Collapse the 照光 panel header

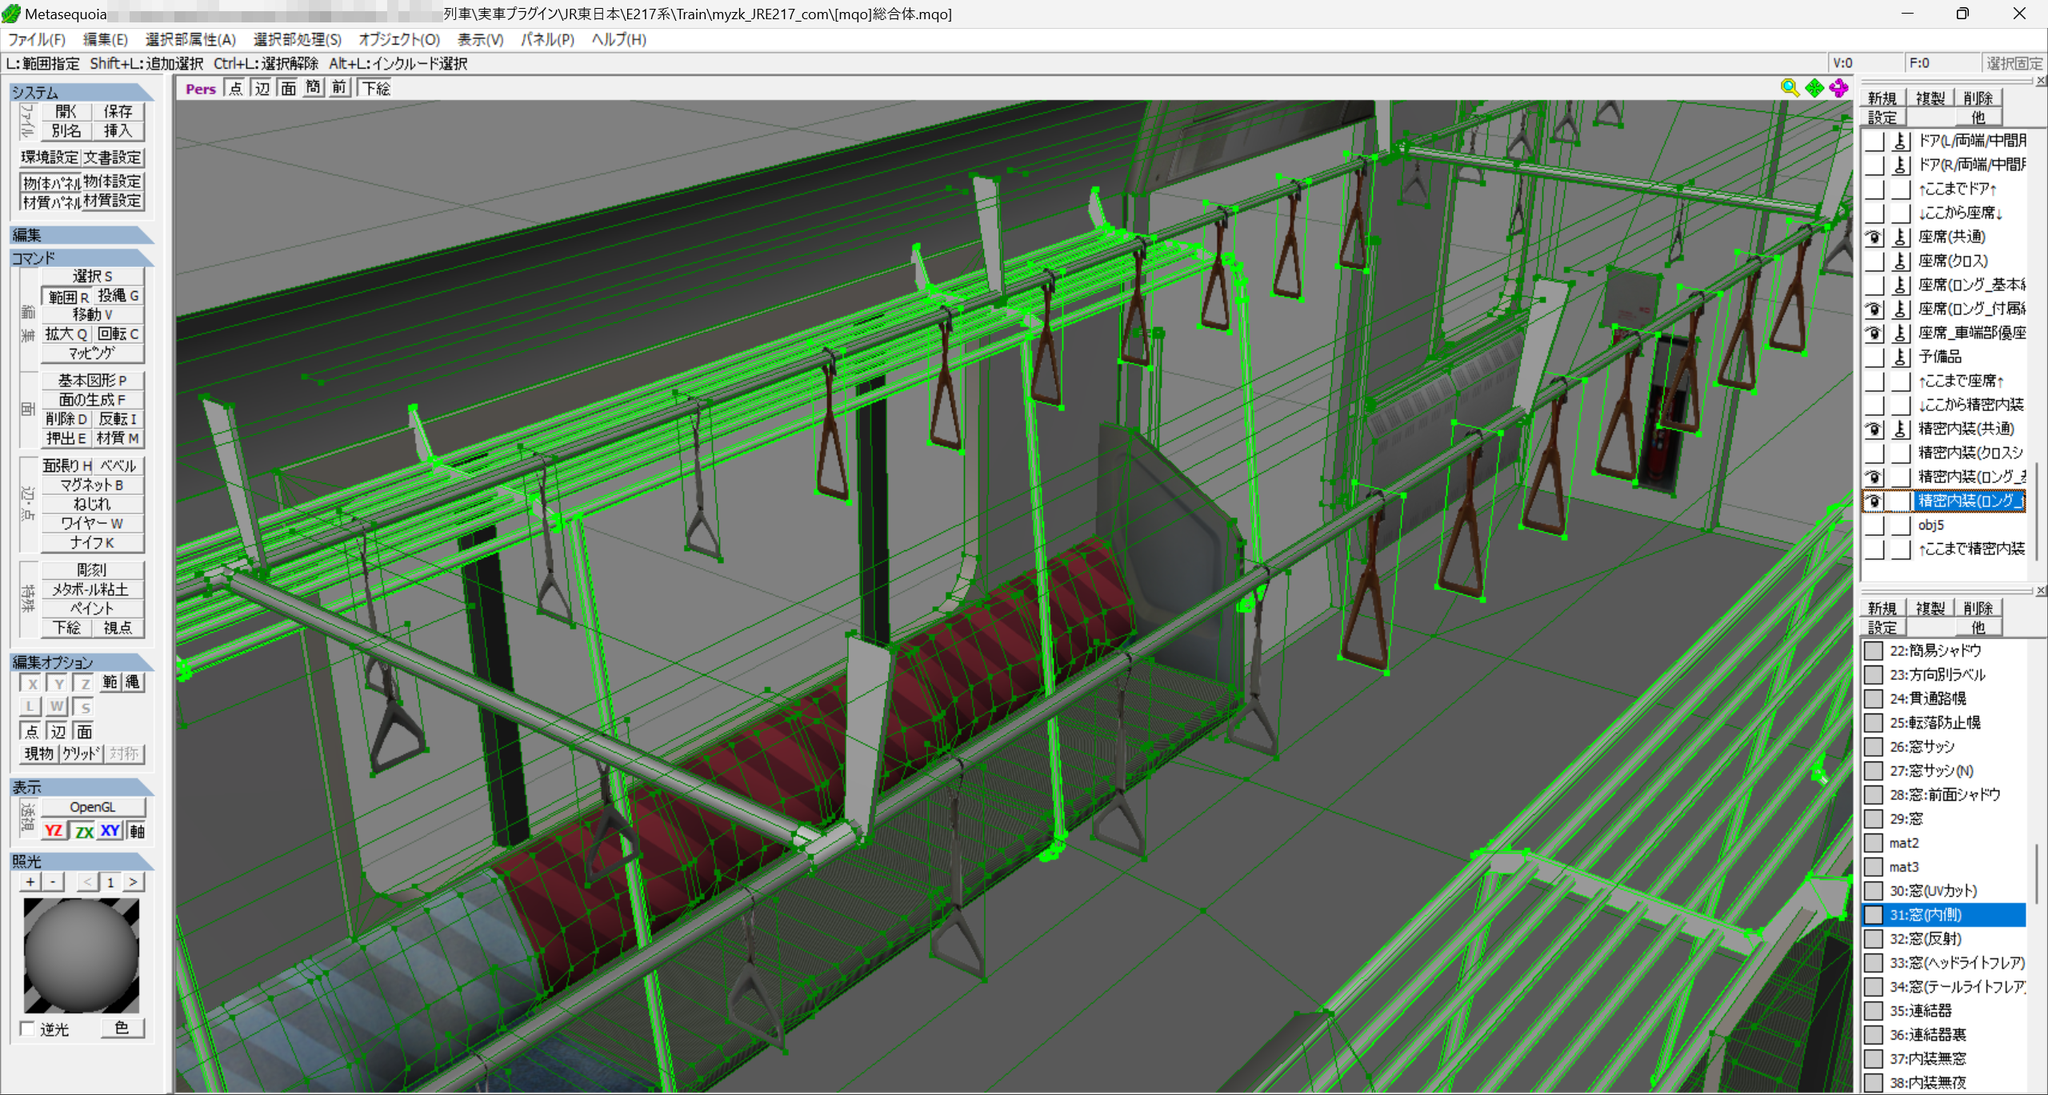click(82, 861)
